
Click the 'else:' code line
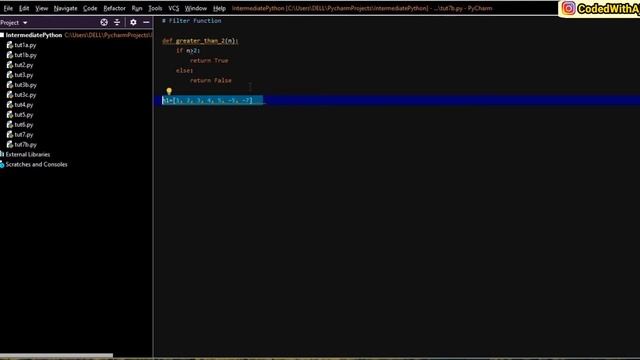184,71
